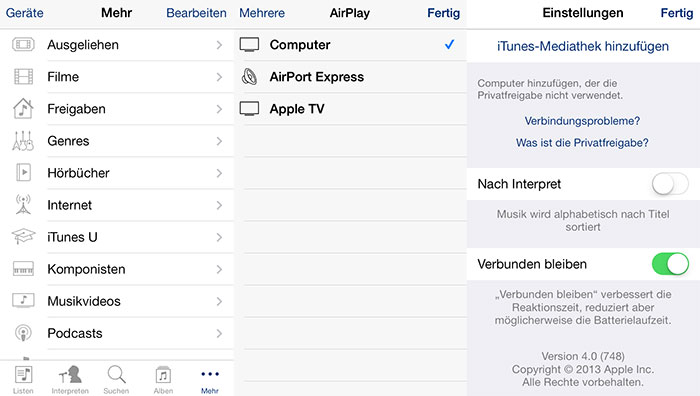Tap iTunes-Mediathek hinzufügen
This screenshot has width=700, height=396.
pos(583,46)
